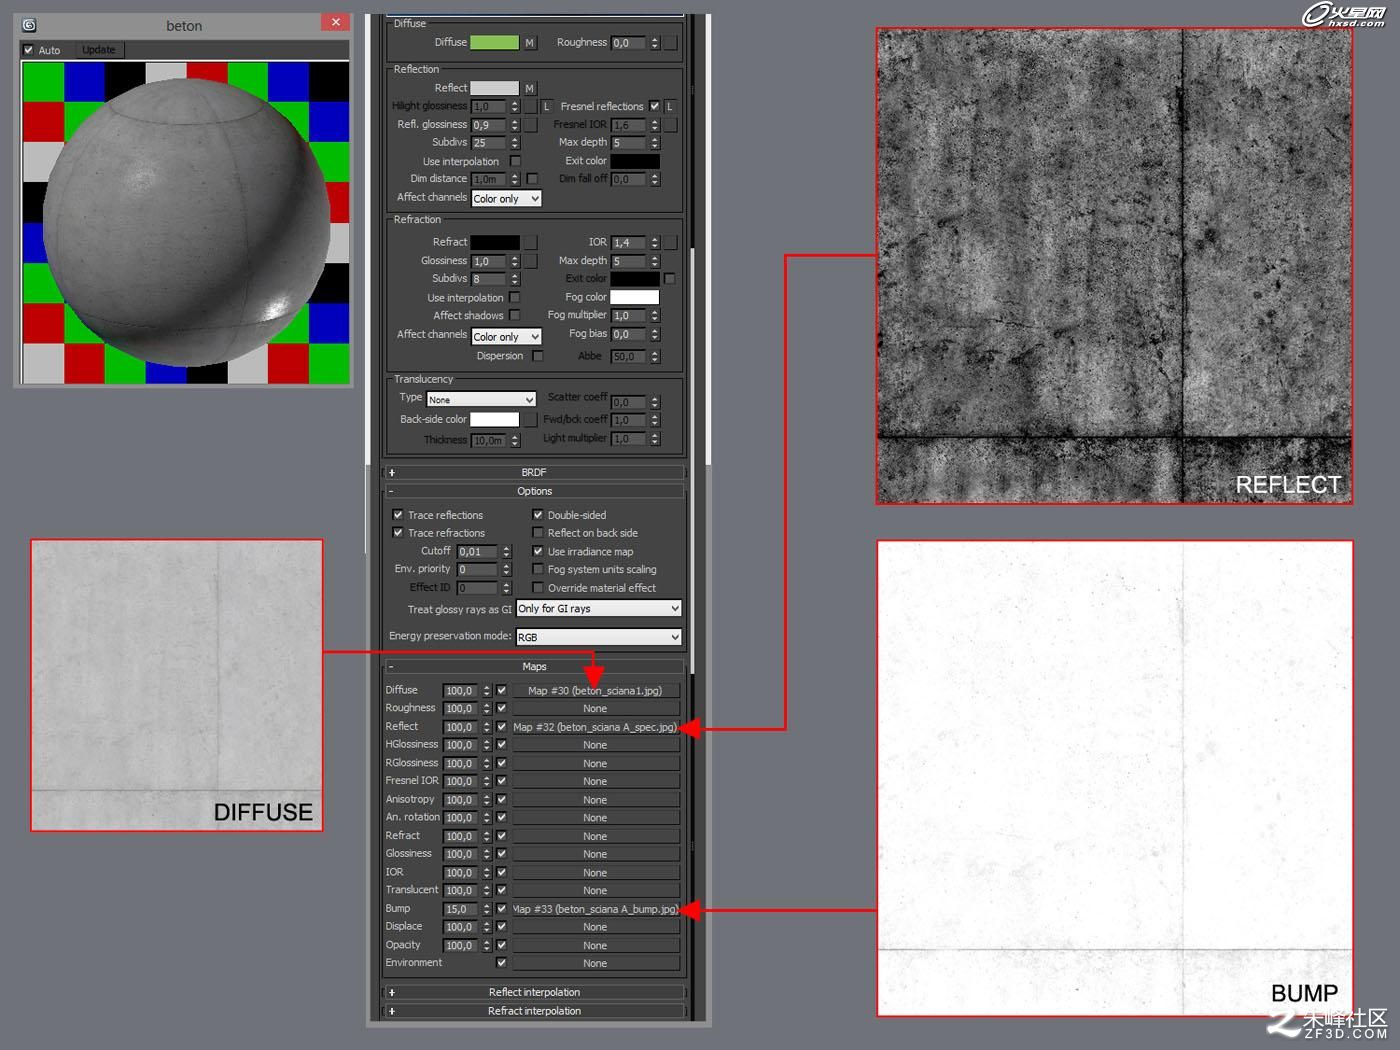Expand the Reflect interpolation rollout
The width and height of the screenshot is (1400, 1050).
pos(534,992)
